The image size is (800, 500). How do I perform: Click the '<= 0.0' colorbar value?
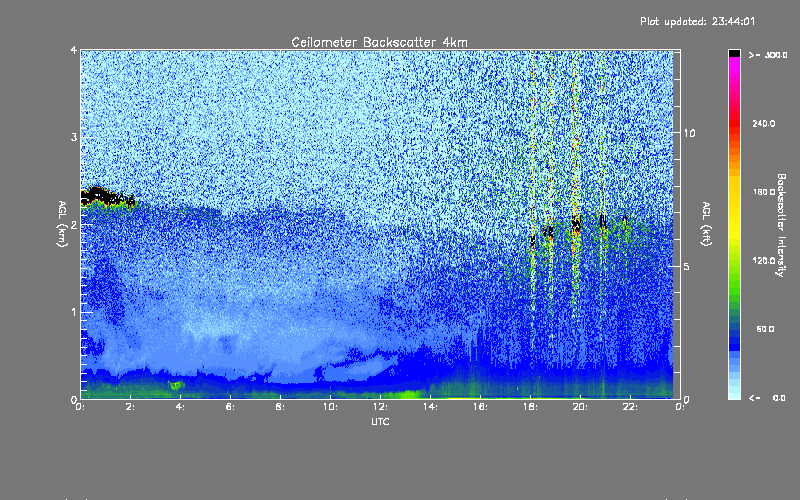click(768, 398)
